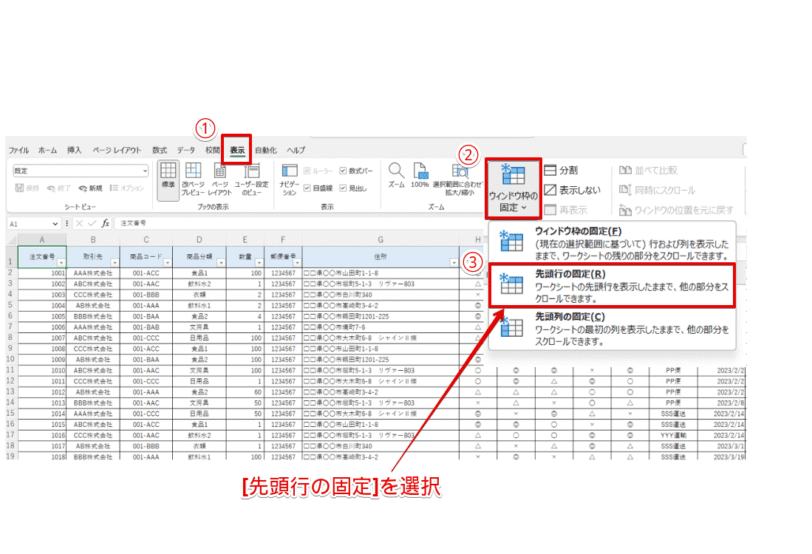
Task: Open filter dropdown for 注文番号 column
Action: [x=61, y=263]
